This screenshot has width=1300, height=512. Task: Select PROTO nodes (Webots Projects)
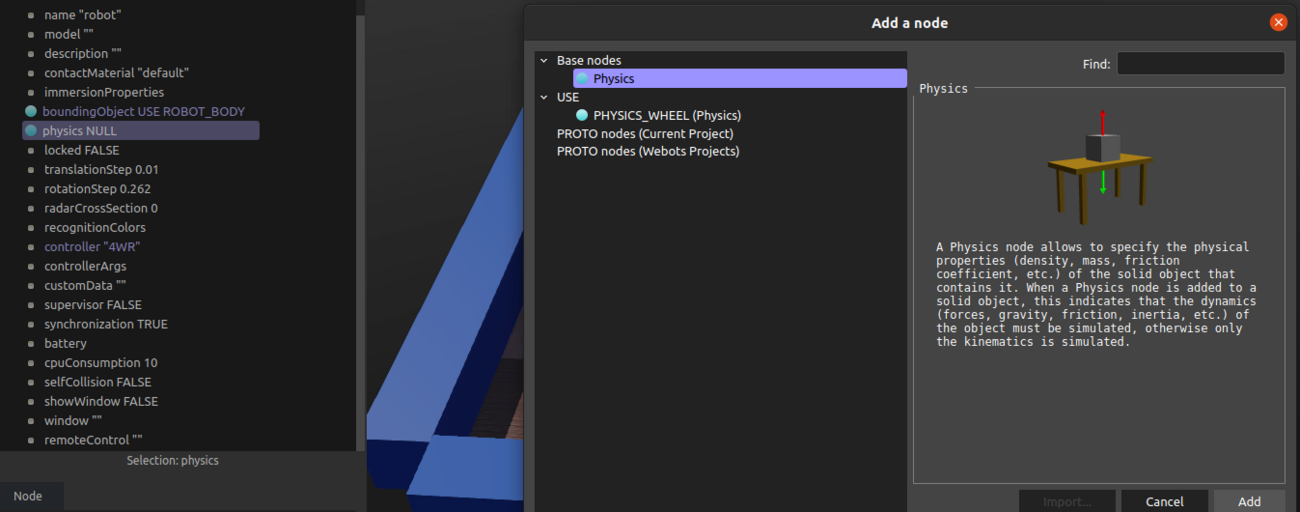click(648, 152)
